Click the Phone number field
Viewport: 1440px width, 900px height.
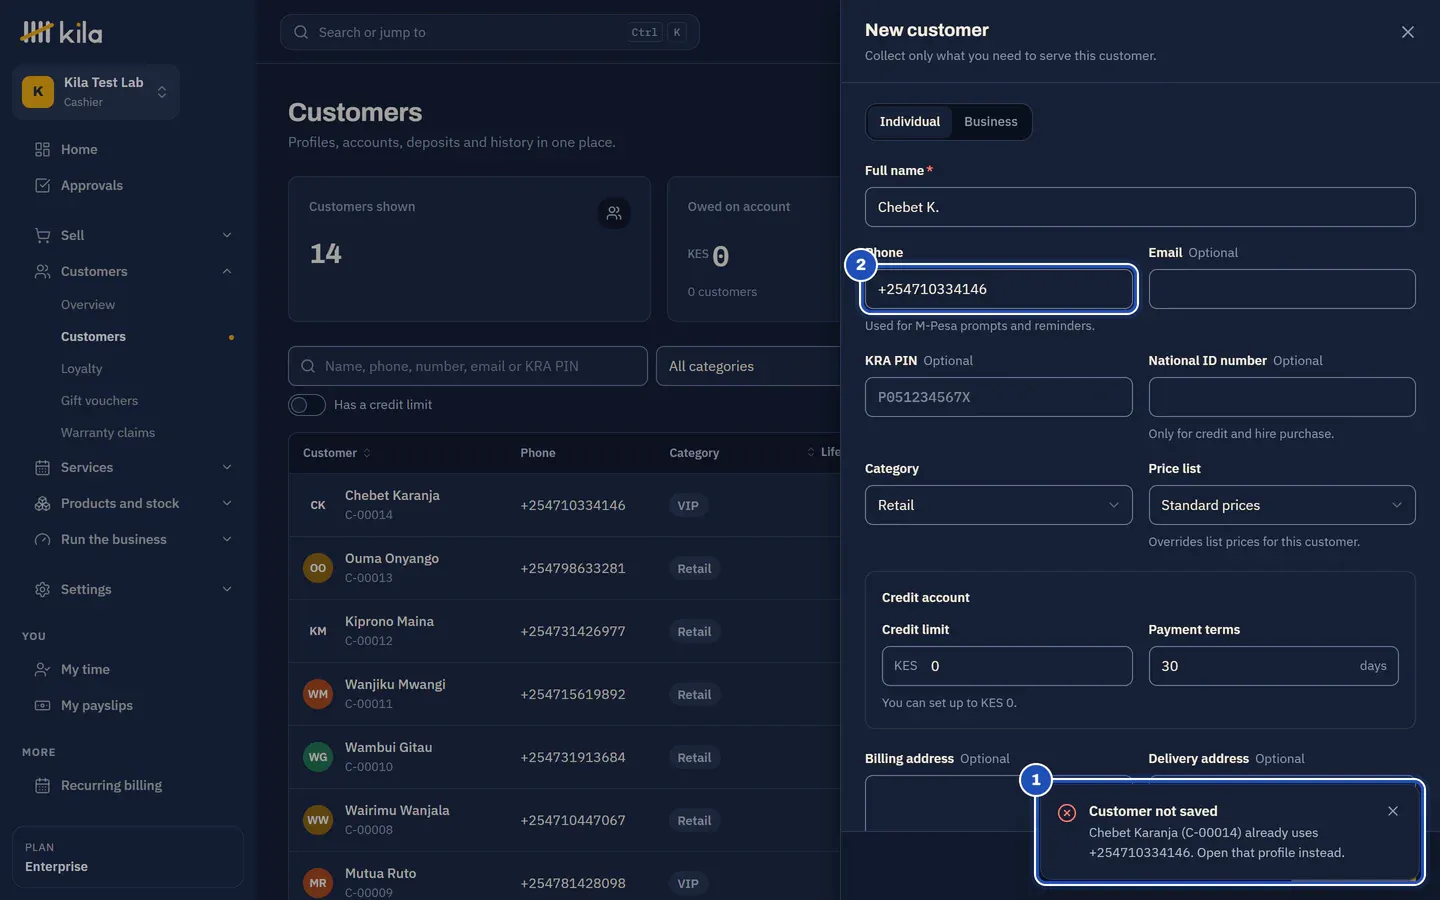[x=998, y=289]
